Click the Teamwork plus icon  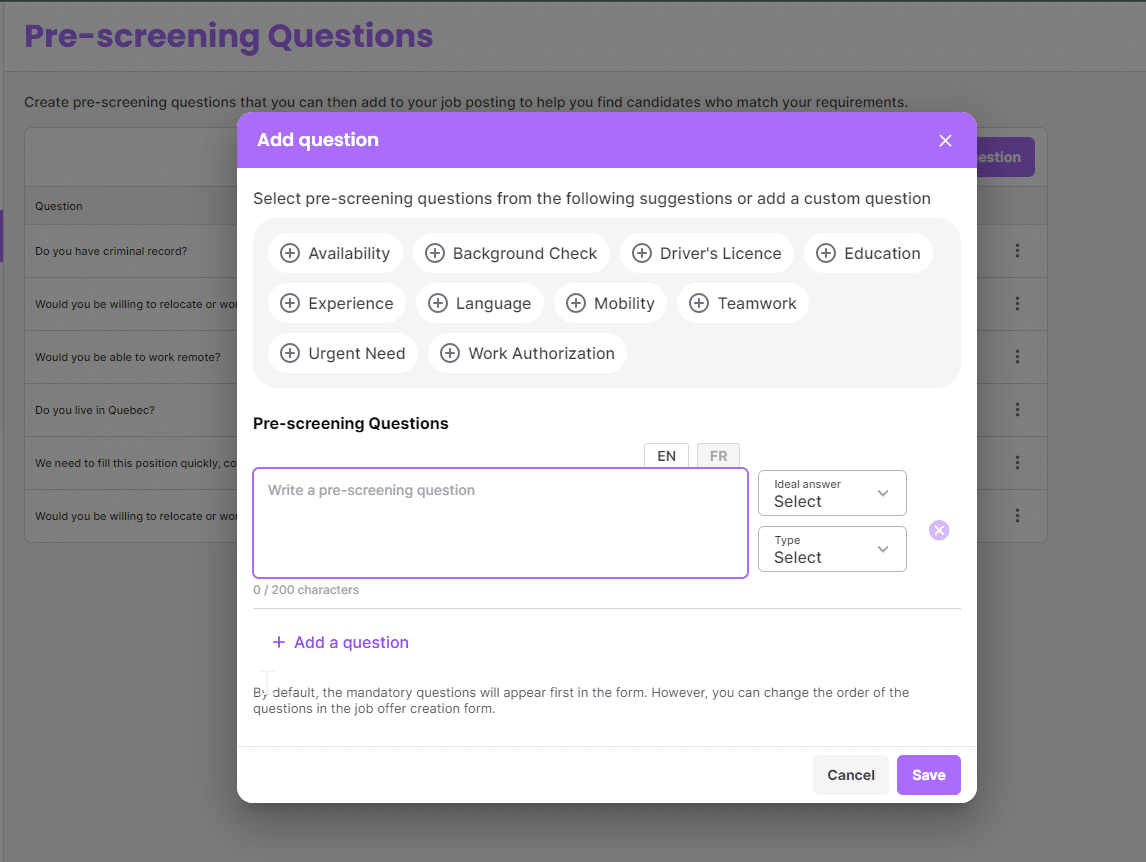click(x=699, y=304)
